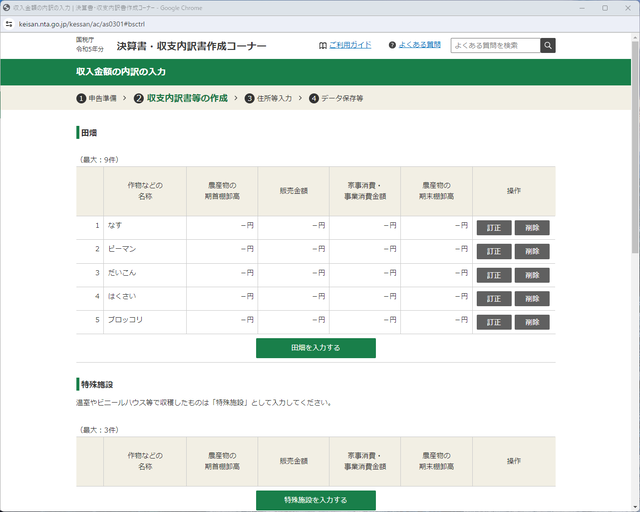Click 削除 button for だいこん row

[x=532, y=275]
